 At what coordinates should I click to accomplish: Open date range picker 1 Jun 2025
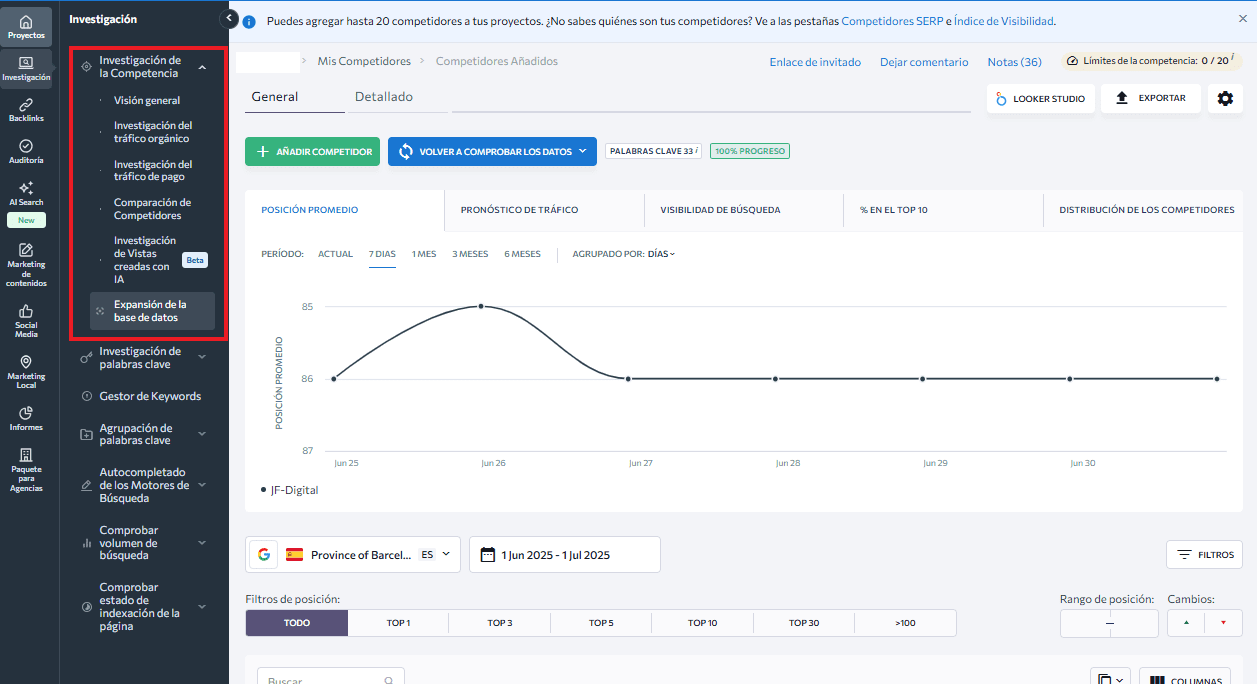point(564,554)
